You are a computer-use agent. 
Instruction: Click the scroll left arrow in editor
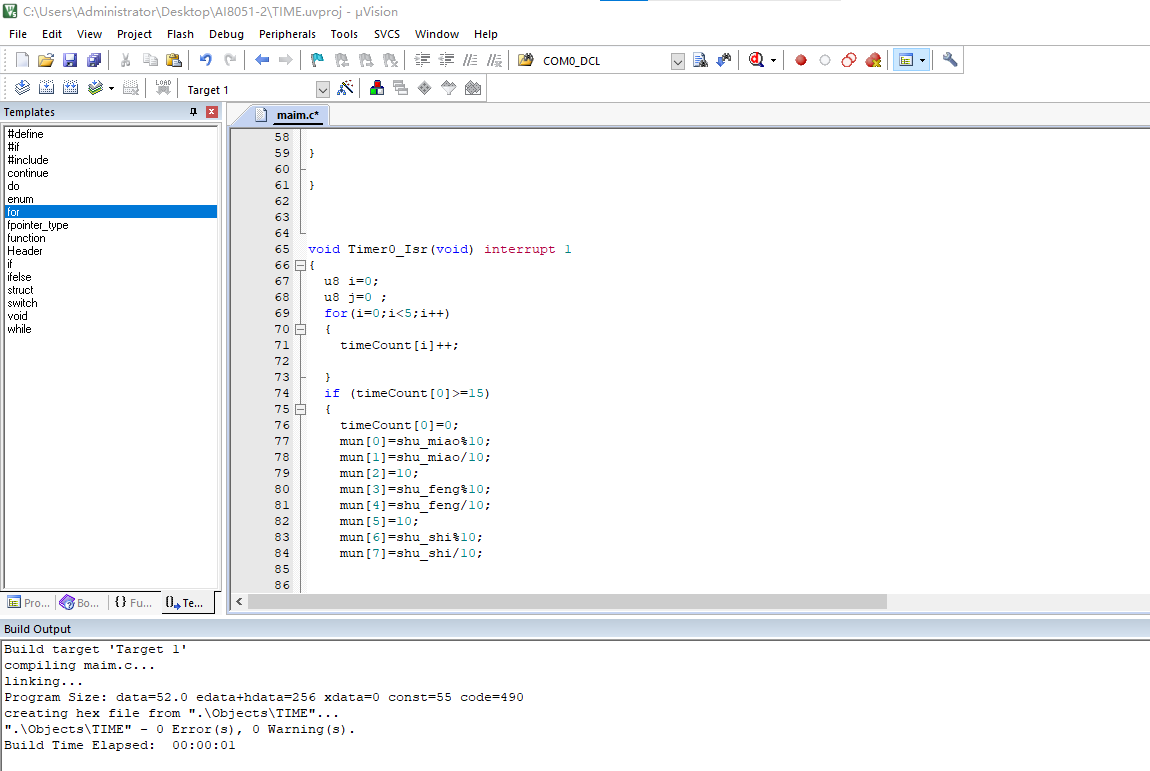pyautogui.click(x=239, y=602)
